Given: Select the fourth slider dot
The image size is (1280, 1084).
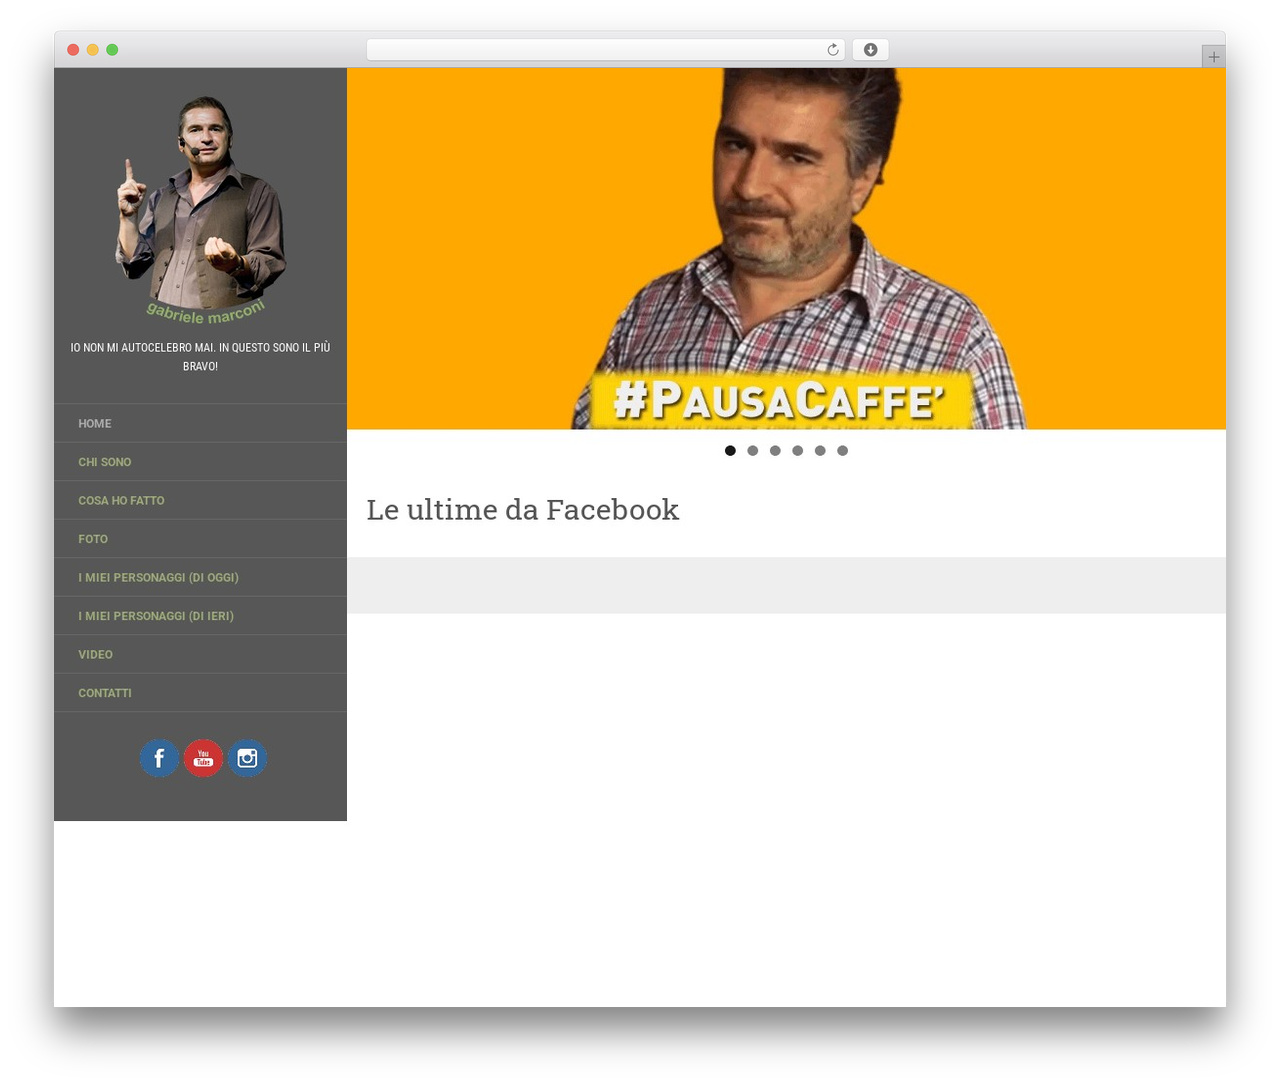Looking at the screenshot, I should (797, 451).
